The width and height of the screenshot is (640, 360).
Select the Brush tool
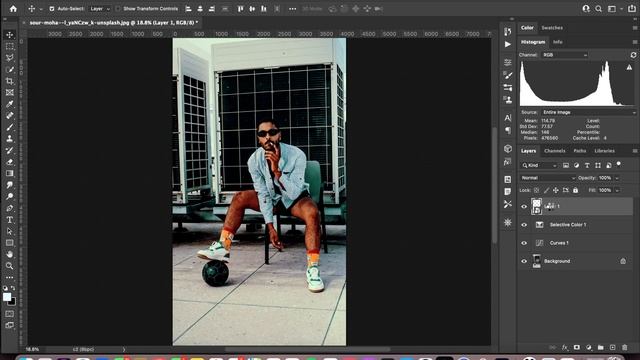coord(10,127)
